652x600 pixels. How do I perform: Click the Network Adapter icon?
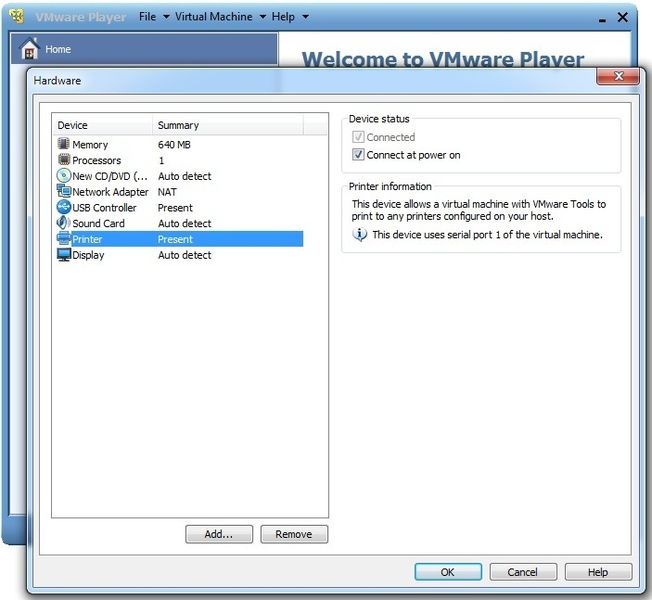[x=64, y=191]
